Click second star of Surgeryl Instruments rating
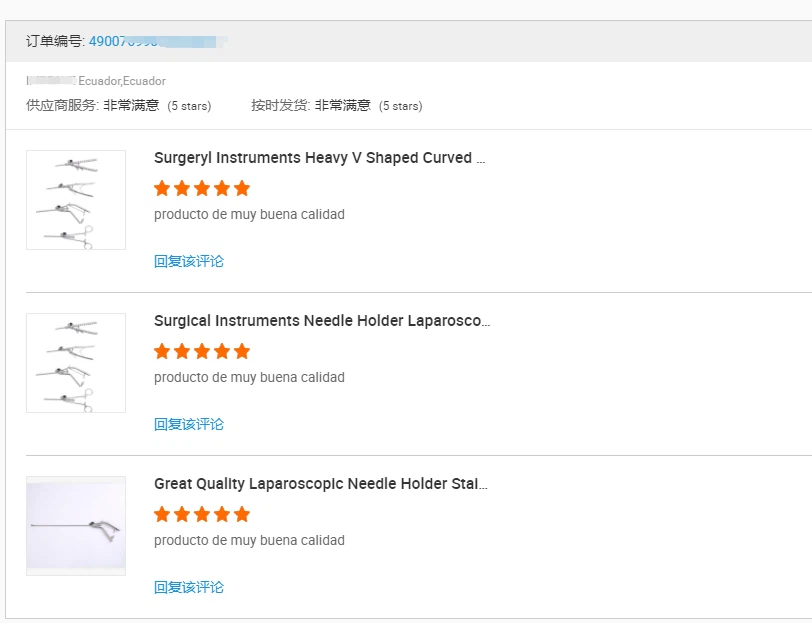This screenshot has width=812, height=623. tap(182, 188)
